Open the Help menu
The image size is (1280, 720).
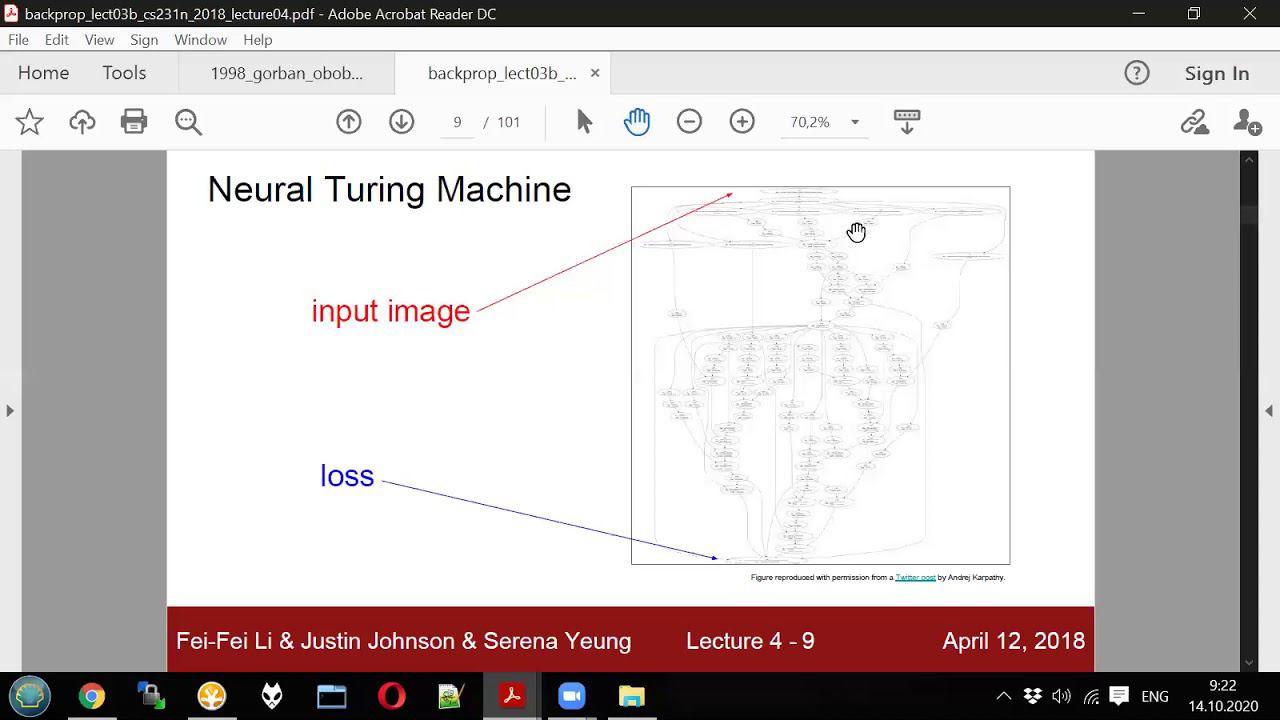pos(258,40)
